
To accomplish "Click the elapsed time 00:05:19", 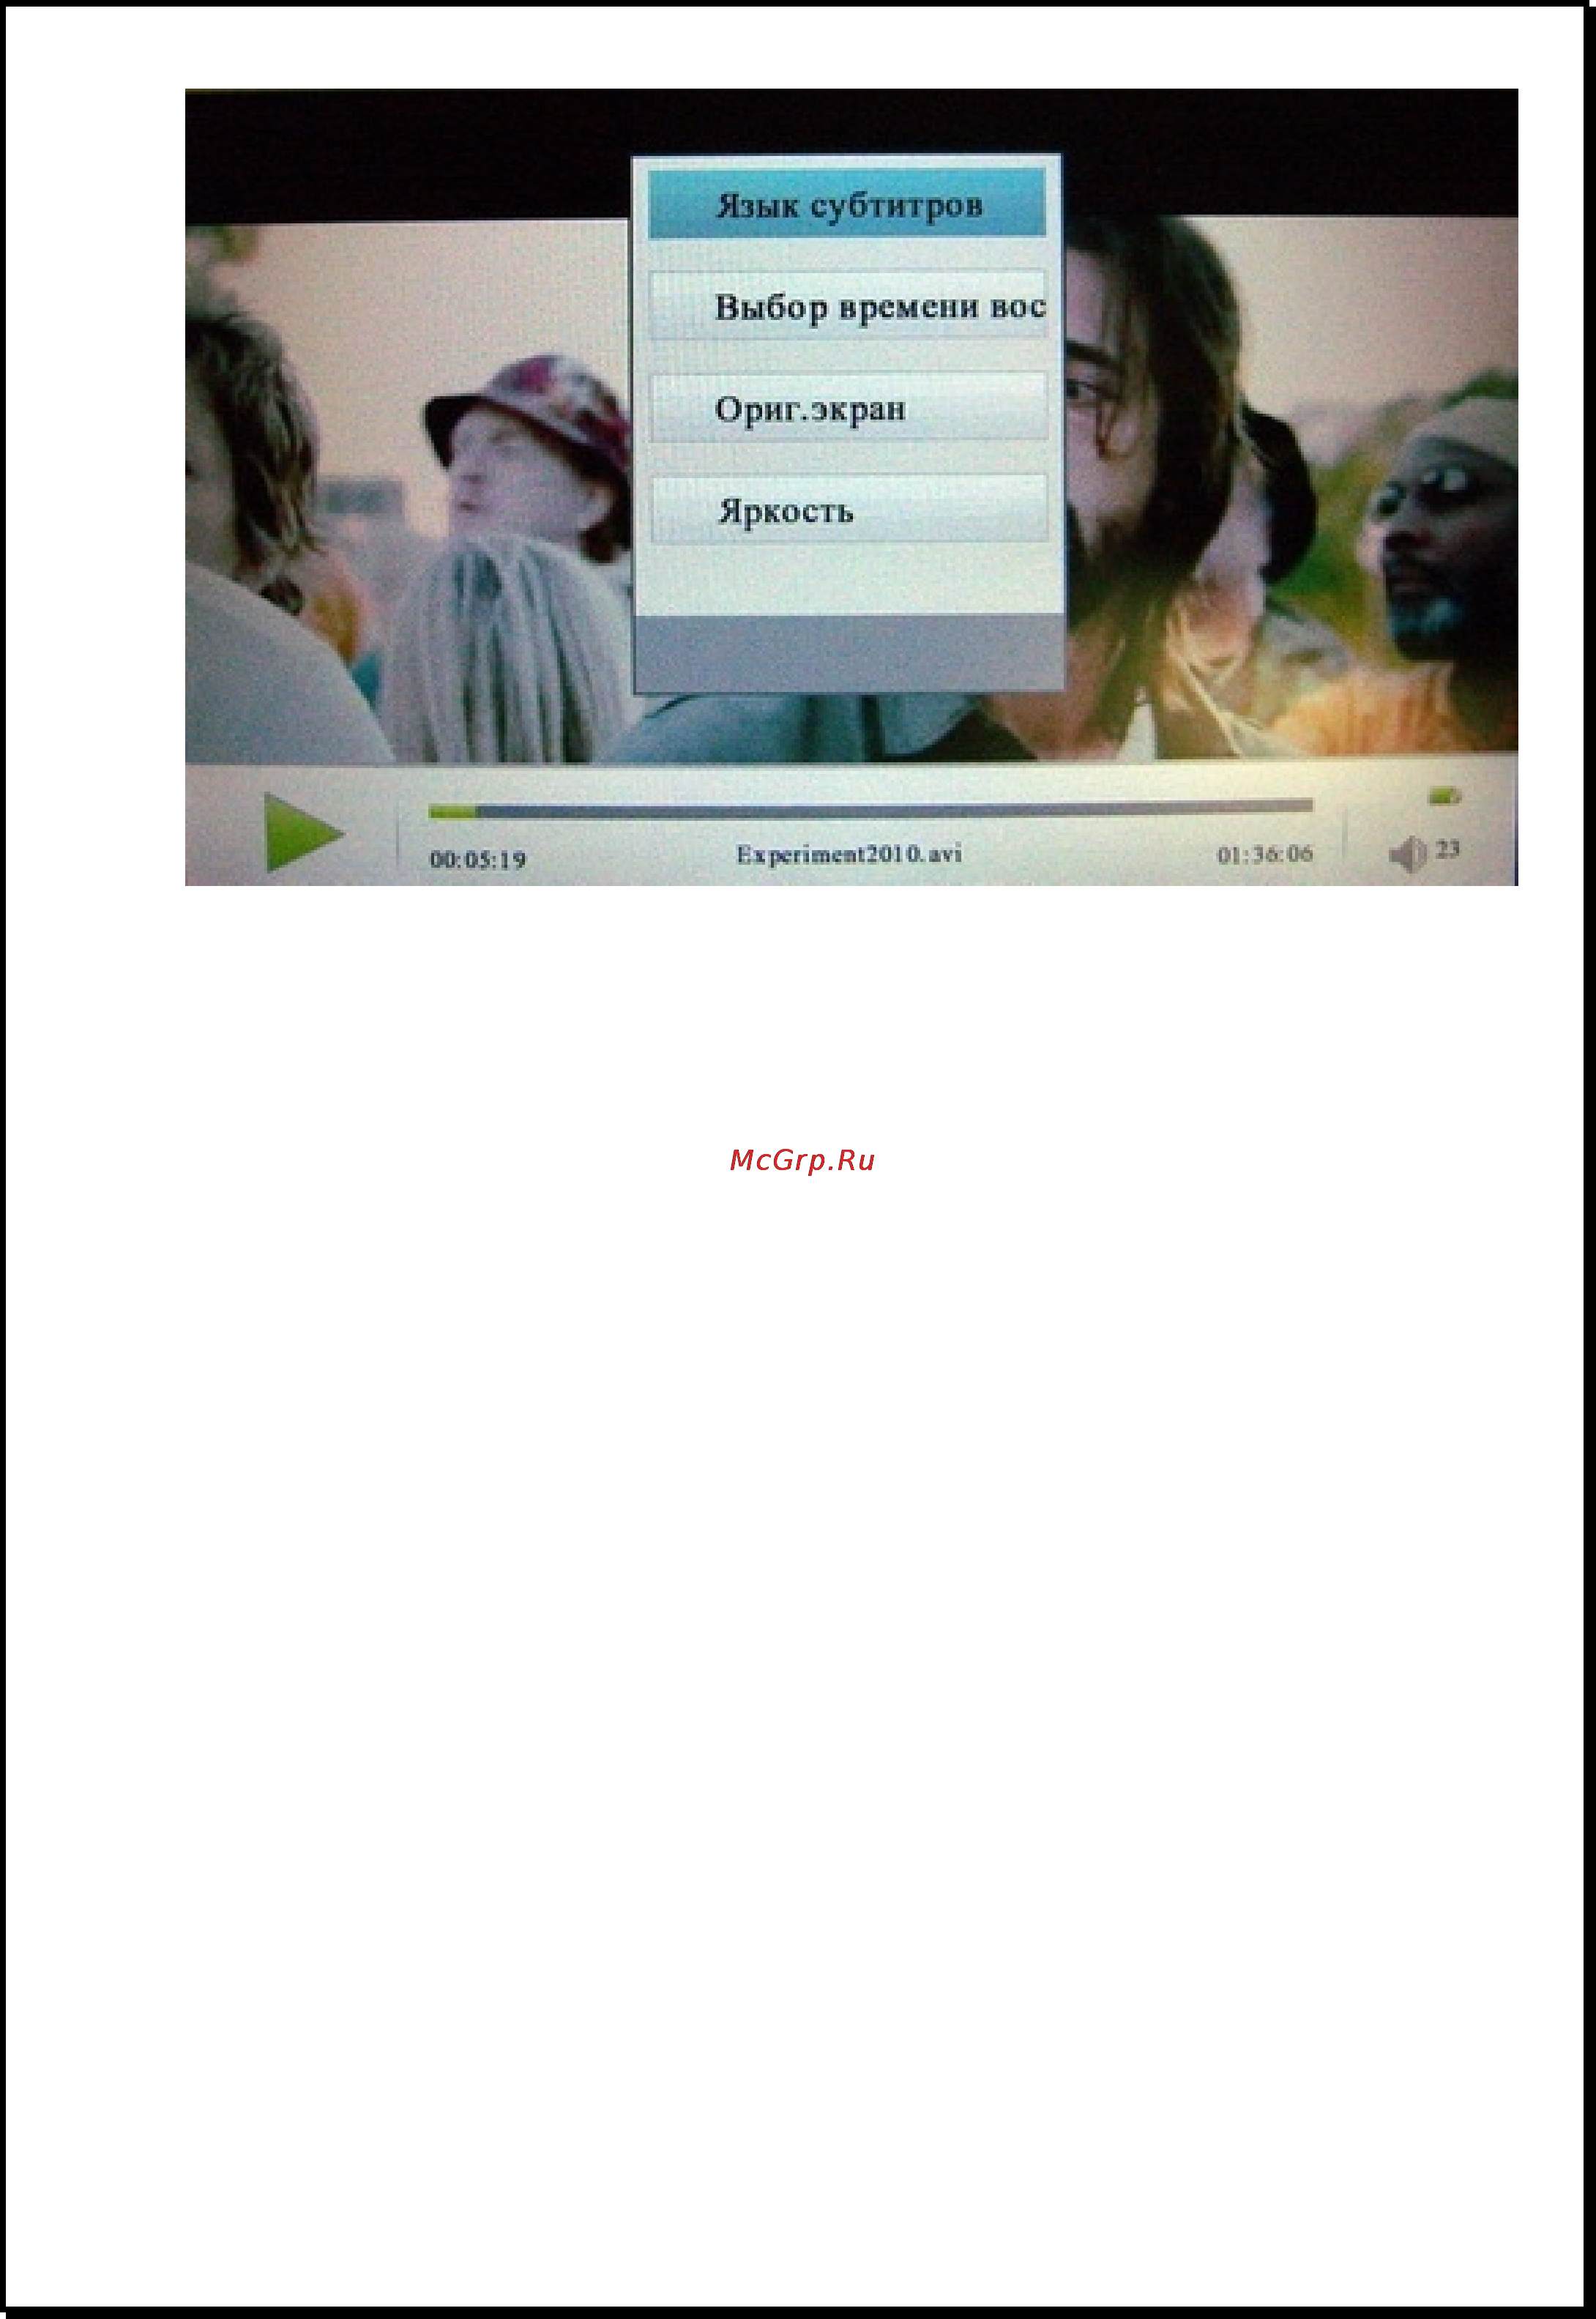I will [x=478, y=860].
